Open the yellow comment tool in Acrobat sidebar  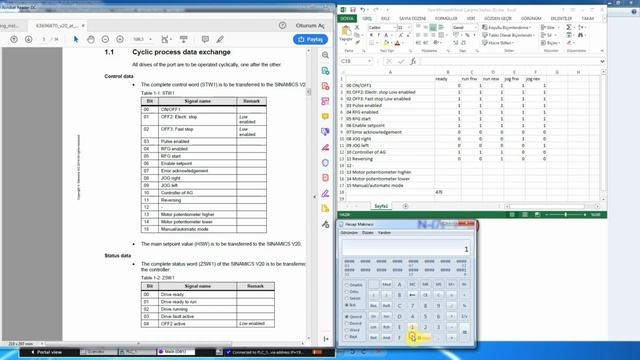tap(325, 117)
